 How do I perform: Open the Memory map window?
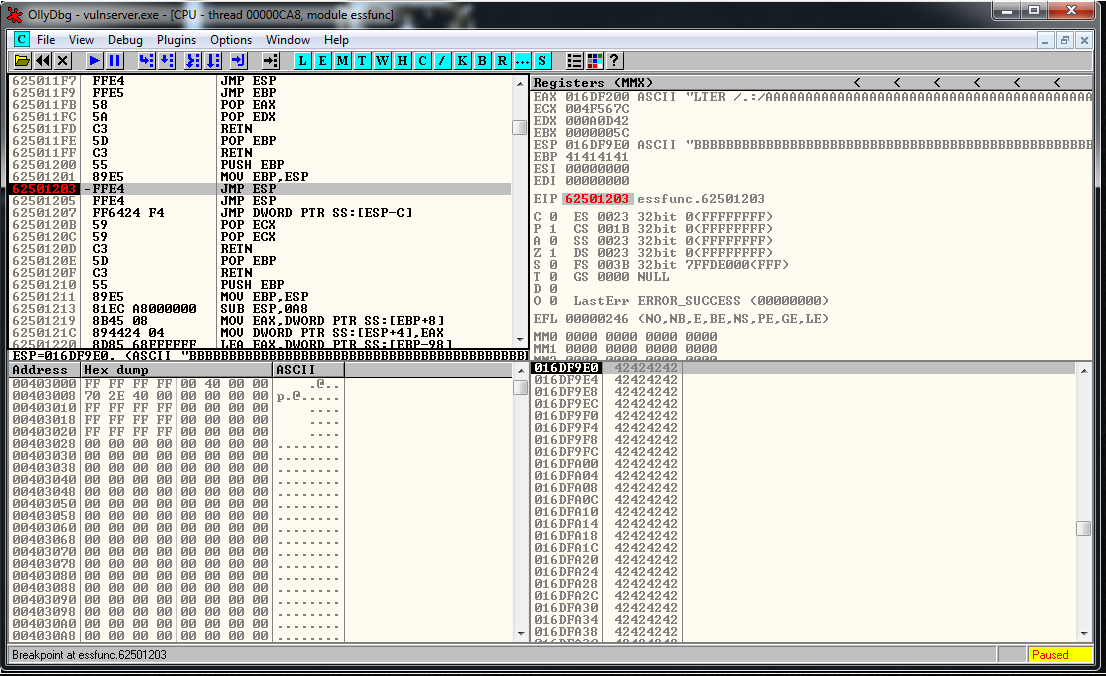(x=342, y=60)
